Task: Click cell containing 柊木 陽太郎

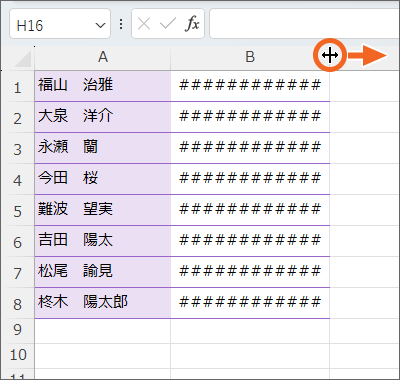Action: (x=103, y=303)
